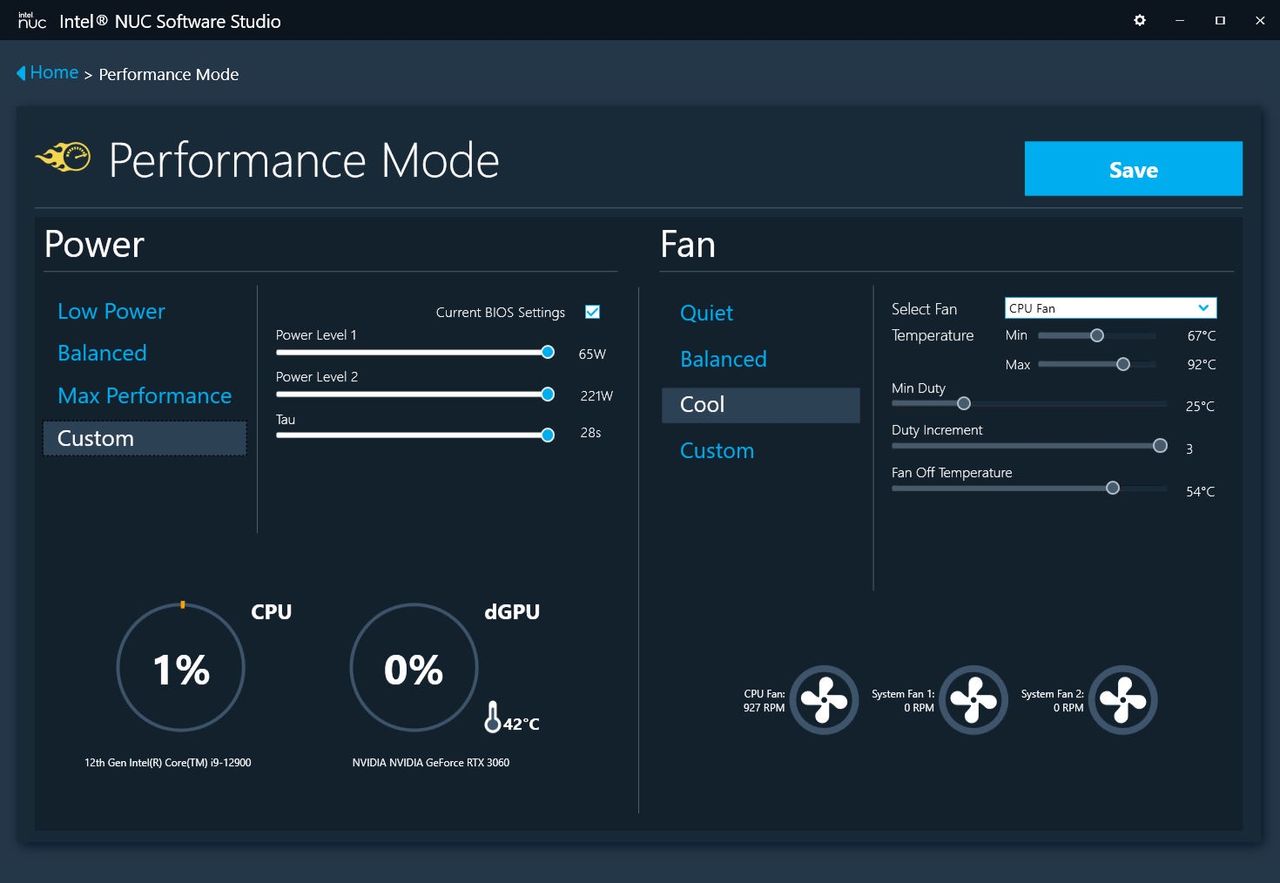The image size is (1280, 883).
Task: Click the 54°C fan off temperature value
Action: [1200, 492]
